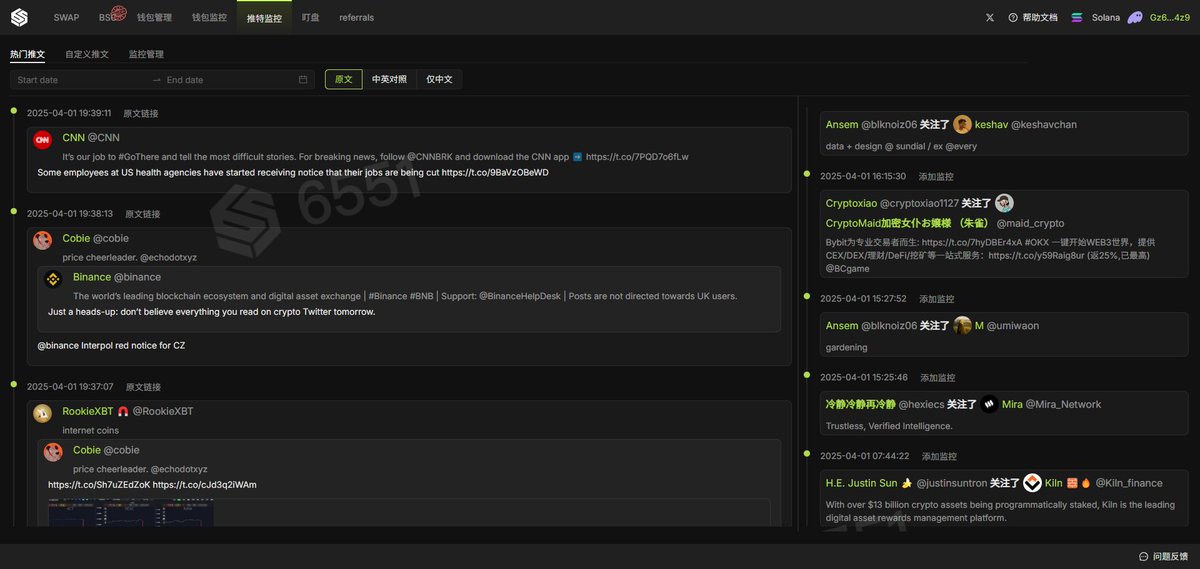The width and height of the screenshot is (1200, 569).
Task: Click 添加监控 for the 15:25:46 entry
Action: click(938, 377)
